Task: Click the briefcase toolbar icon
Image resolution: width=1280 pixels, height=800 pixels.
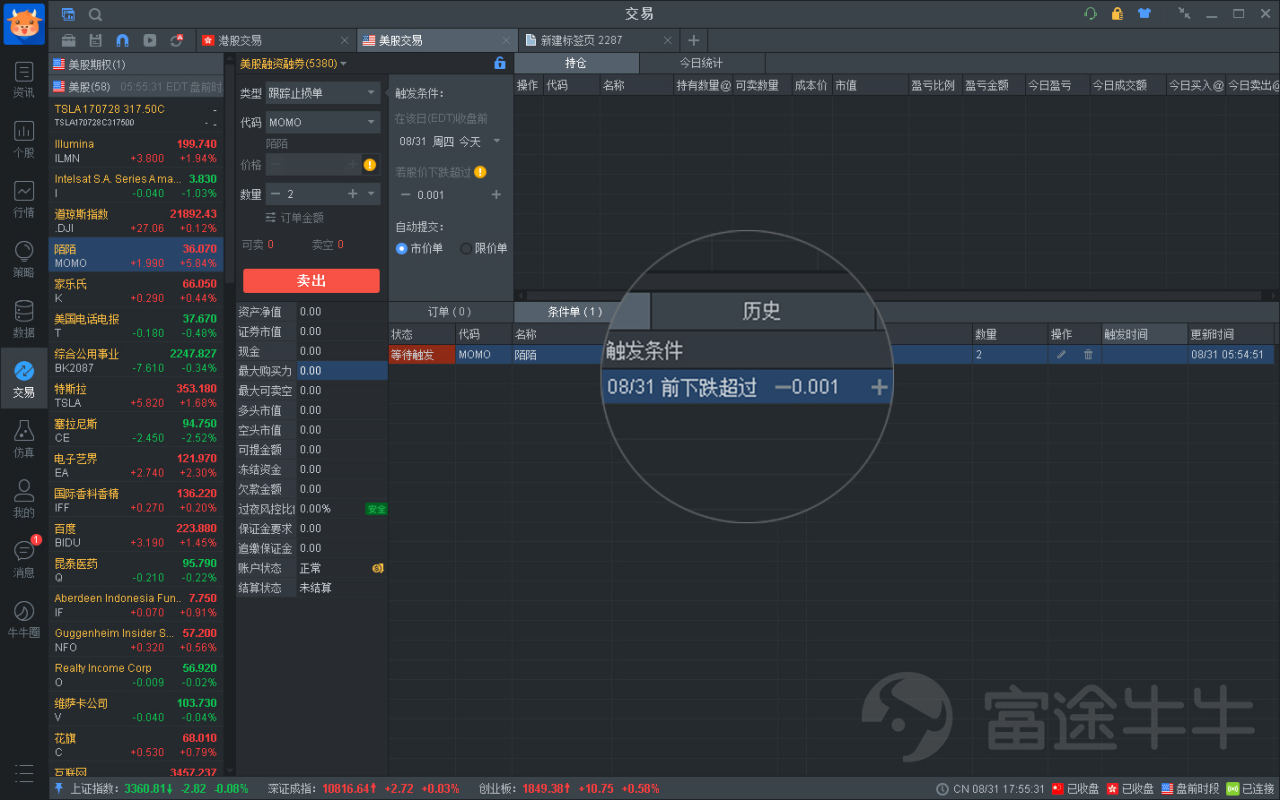Action: [68, 41]
